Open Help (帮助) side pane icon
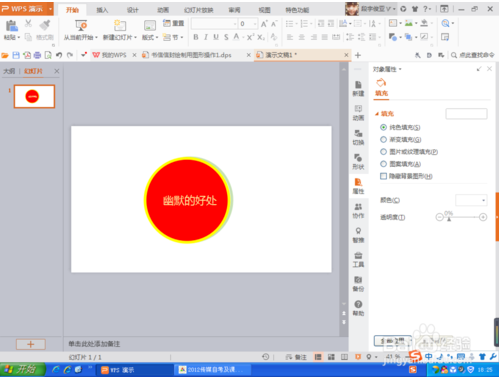The height and width of the screenshot is (377, 501). pyautogui.click(x=358, y=308)
